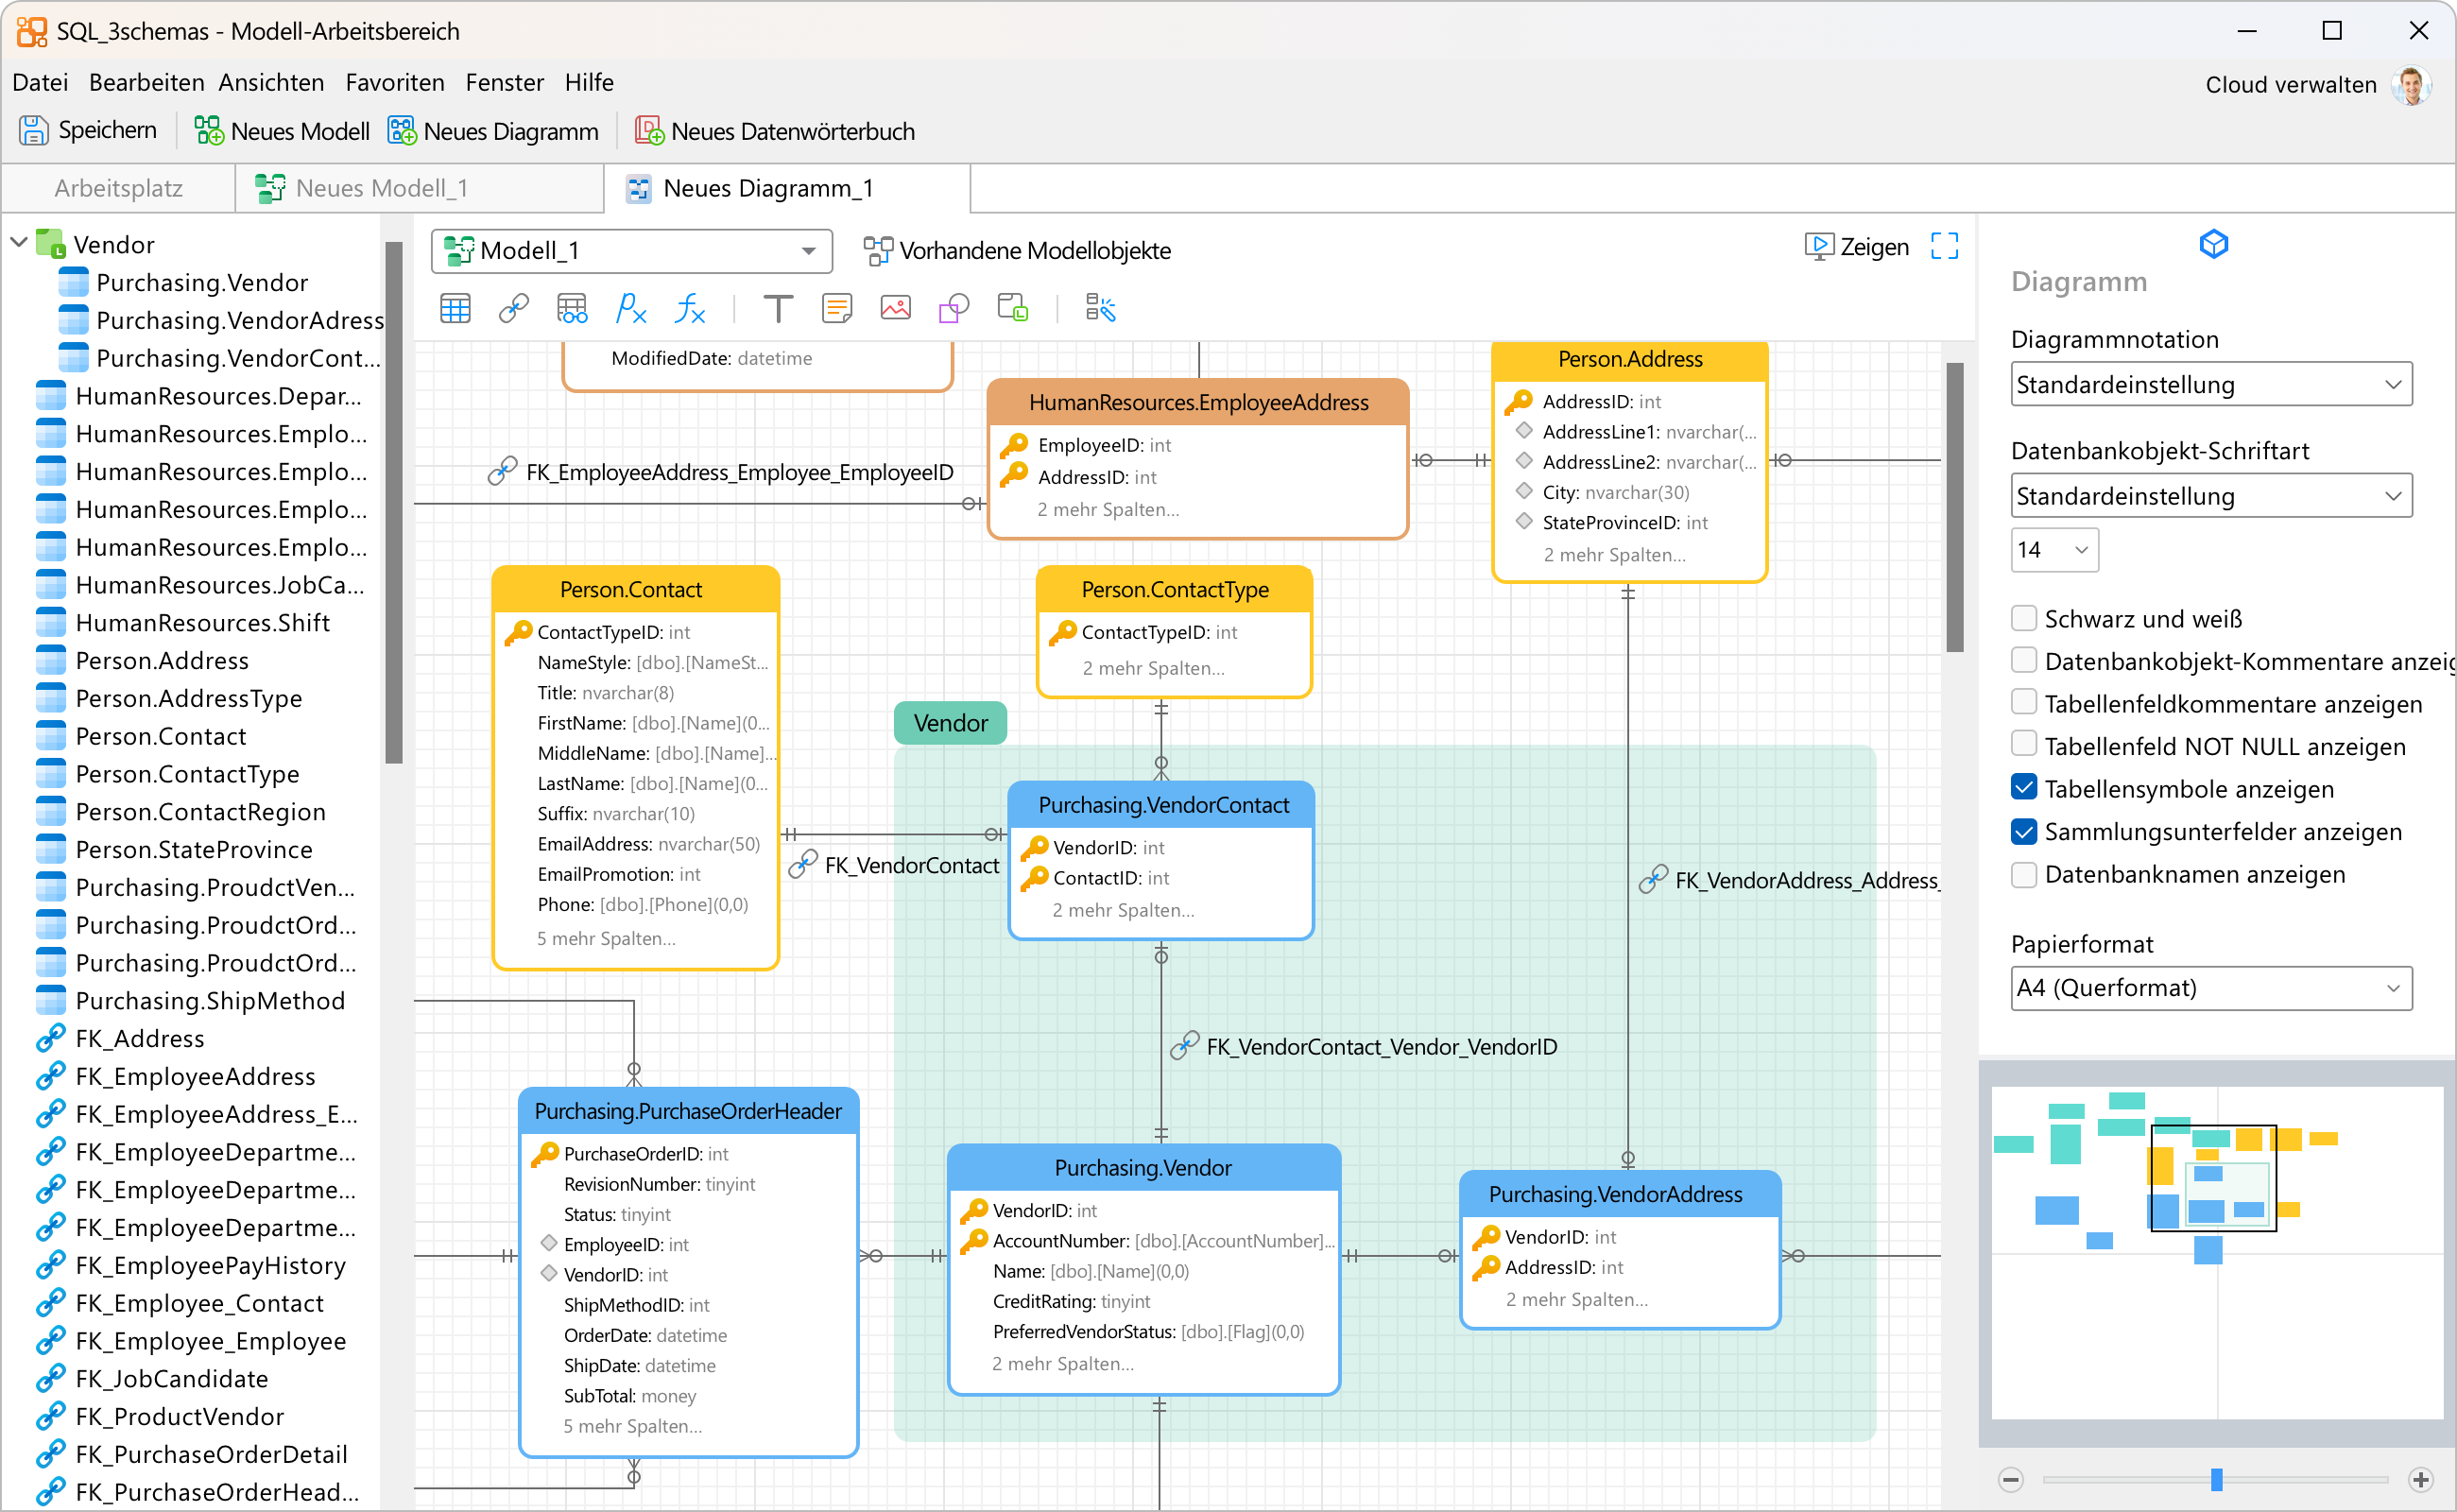Image resolution: width=2457 pixels, height=1512 pixels.
Task: Open the Favoriten menu
Action: [x=394, y=82]
